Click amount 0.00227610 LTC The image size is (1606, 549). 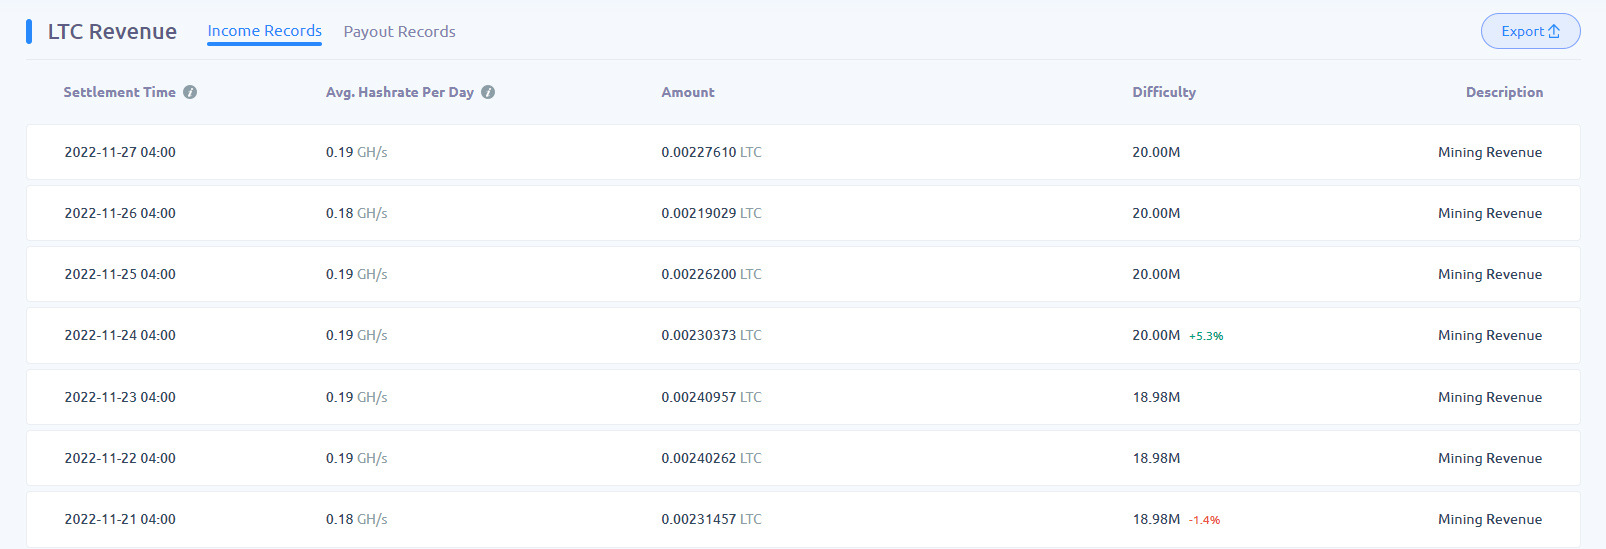click(711, 152)
